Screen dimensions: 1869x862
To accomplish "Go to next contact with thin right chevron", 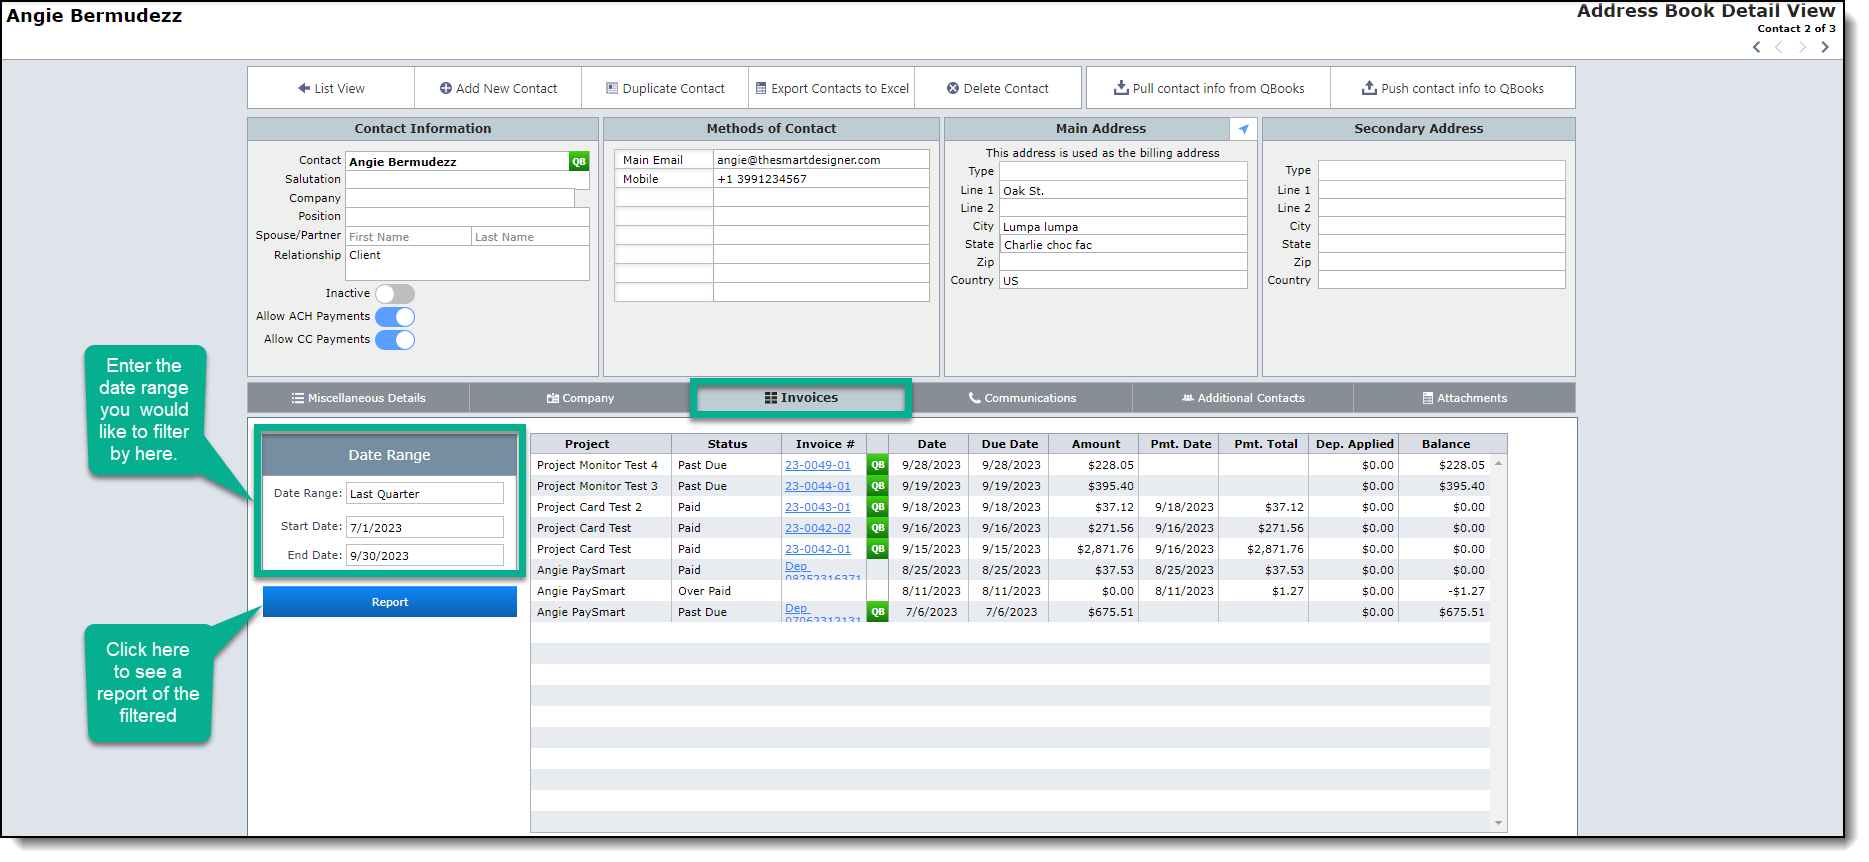I will pyautogui.click(x=1802, y=47).
